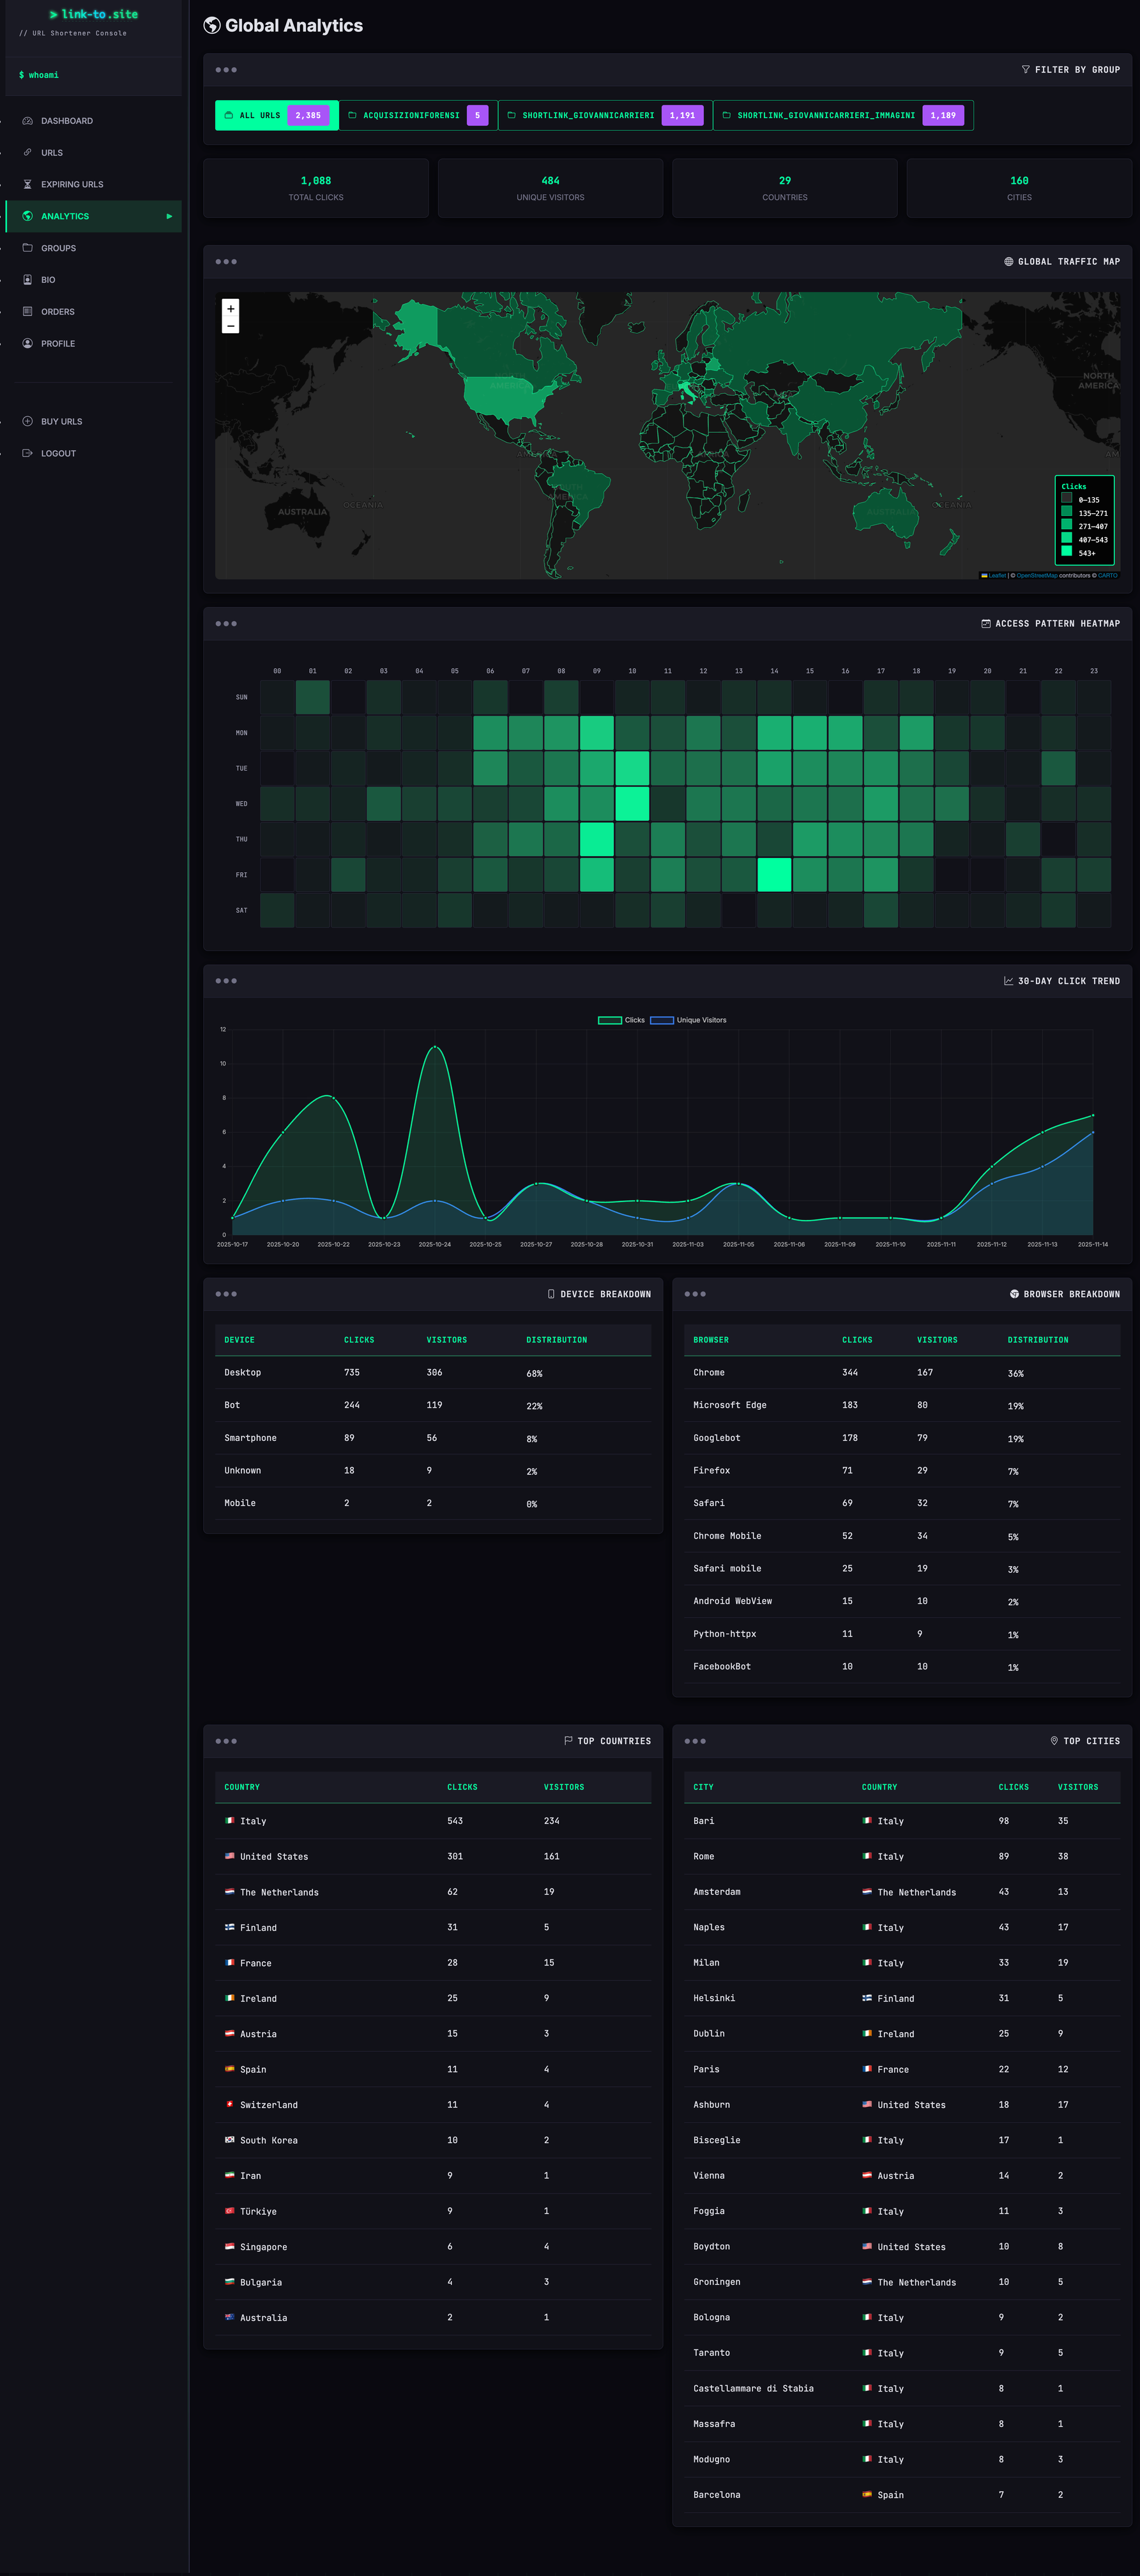Click the CARTO attribution link on the map

coord(1108,575)
